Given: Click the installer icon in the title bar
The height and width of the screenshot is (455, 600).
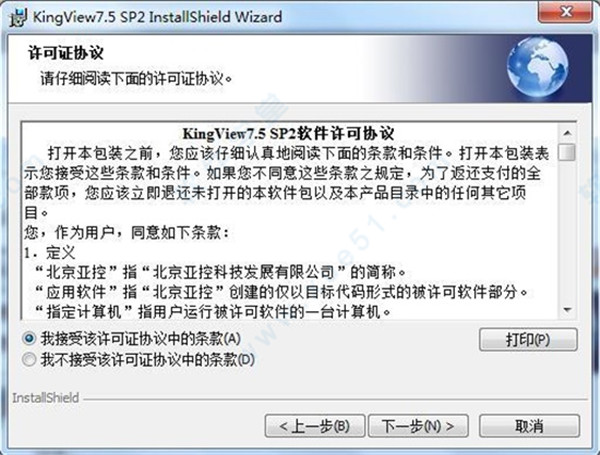Looking at the screenshot, I should pyautogui.click(x=18, y=18).
